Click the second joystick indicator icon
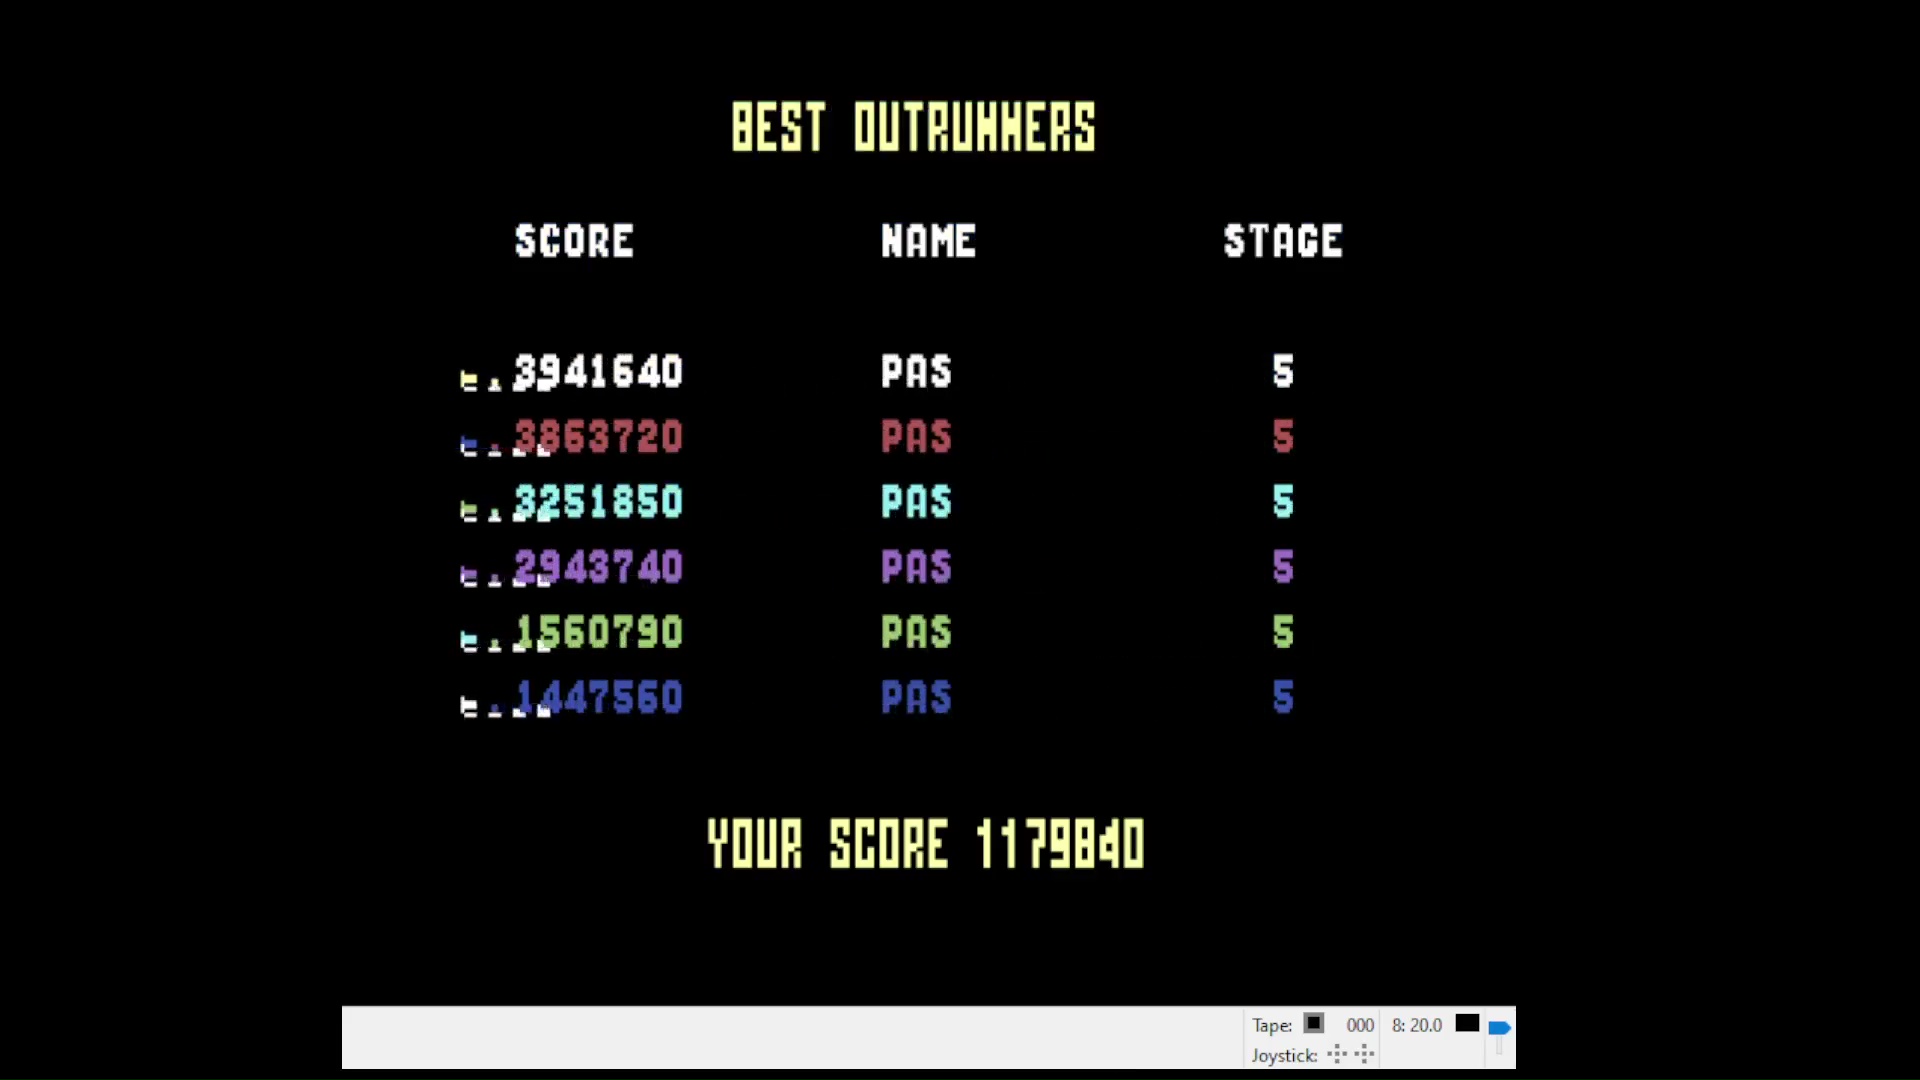1920x1080 pixels. 1365,1054
